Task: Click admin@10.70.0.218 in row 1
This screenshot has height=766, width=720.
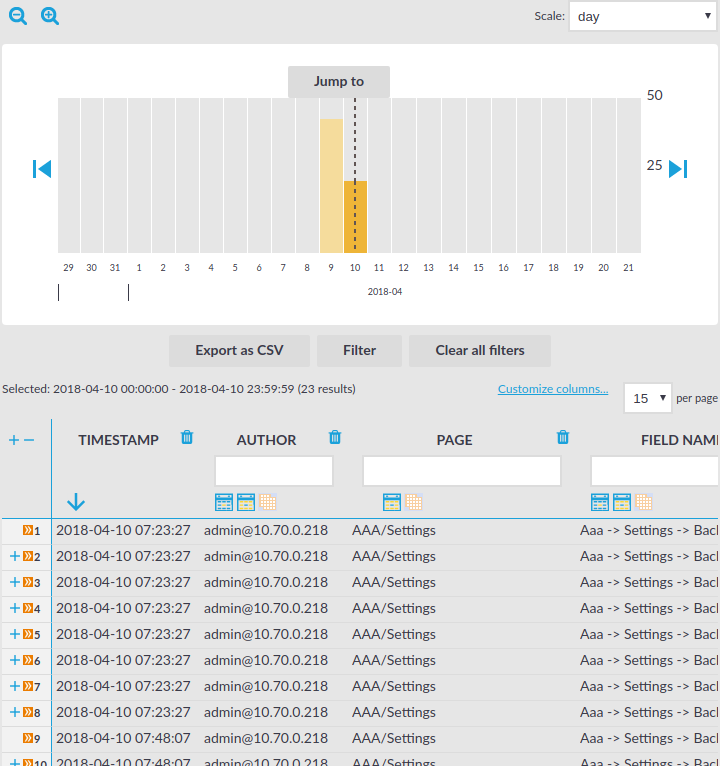Action: (266, 530)
